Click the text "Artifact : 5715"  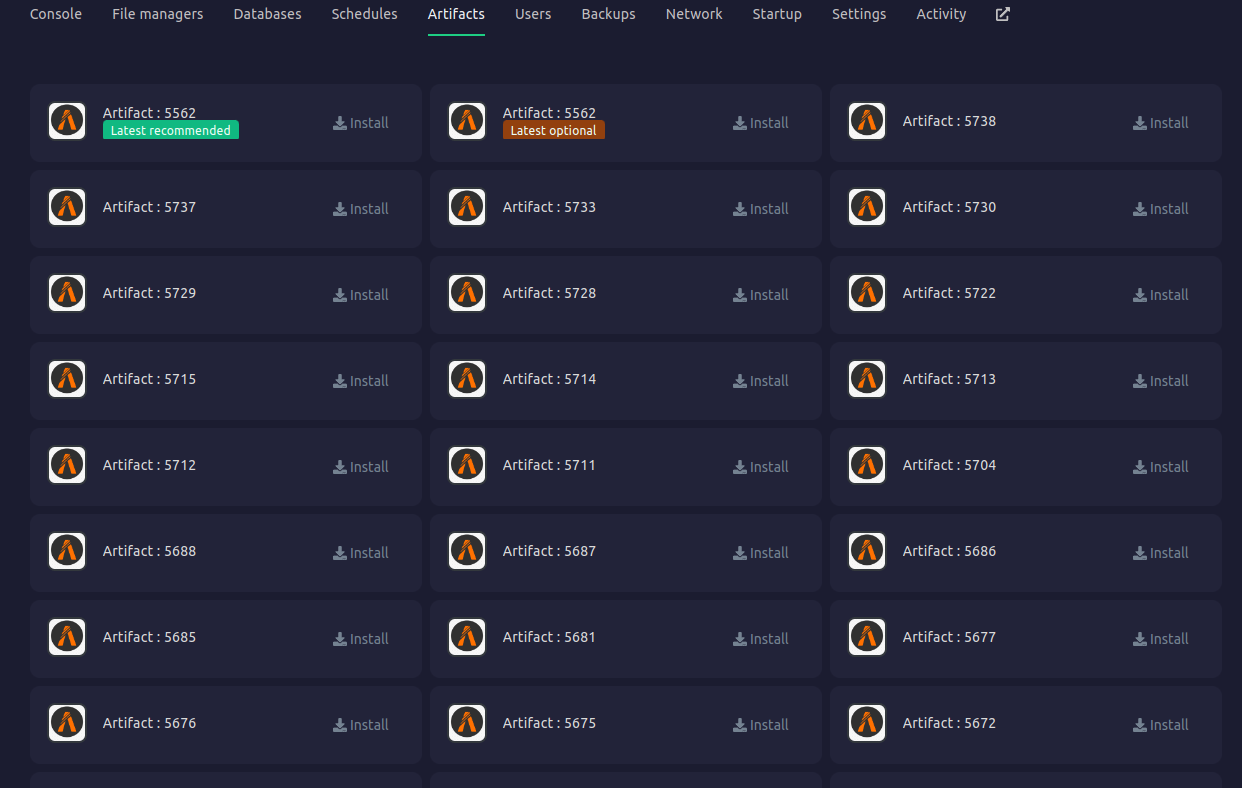(149, 379)
